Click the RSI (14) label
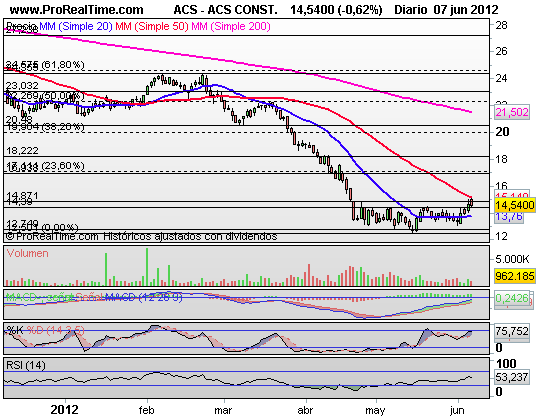The height and width of the screenshot is (420, 540). pos(26,365)
